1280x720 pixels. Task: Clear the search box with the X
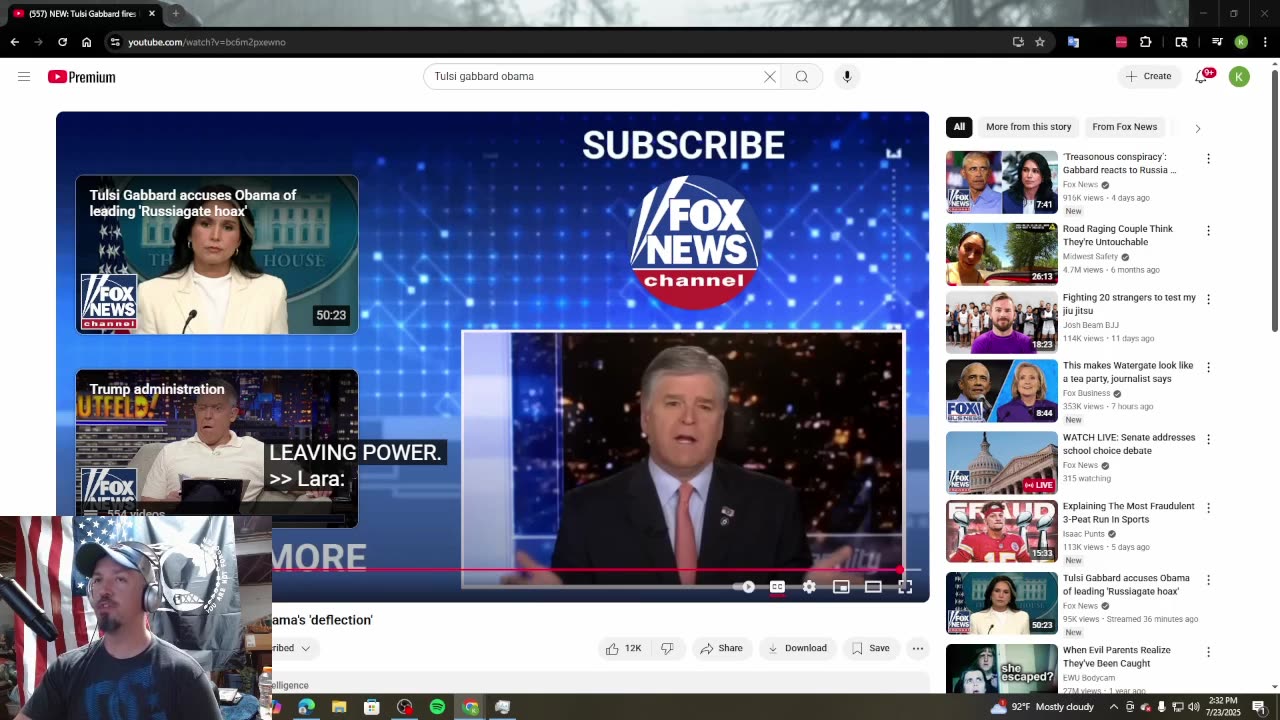tap(770, 77)
